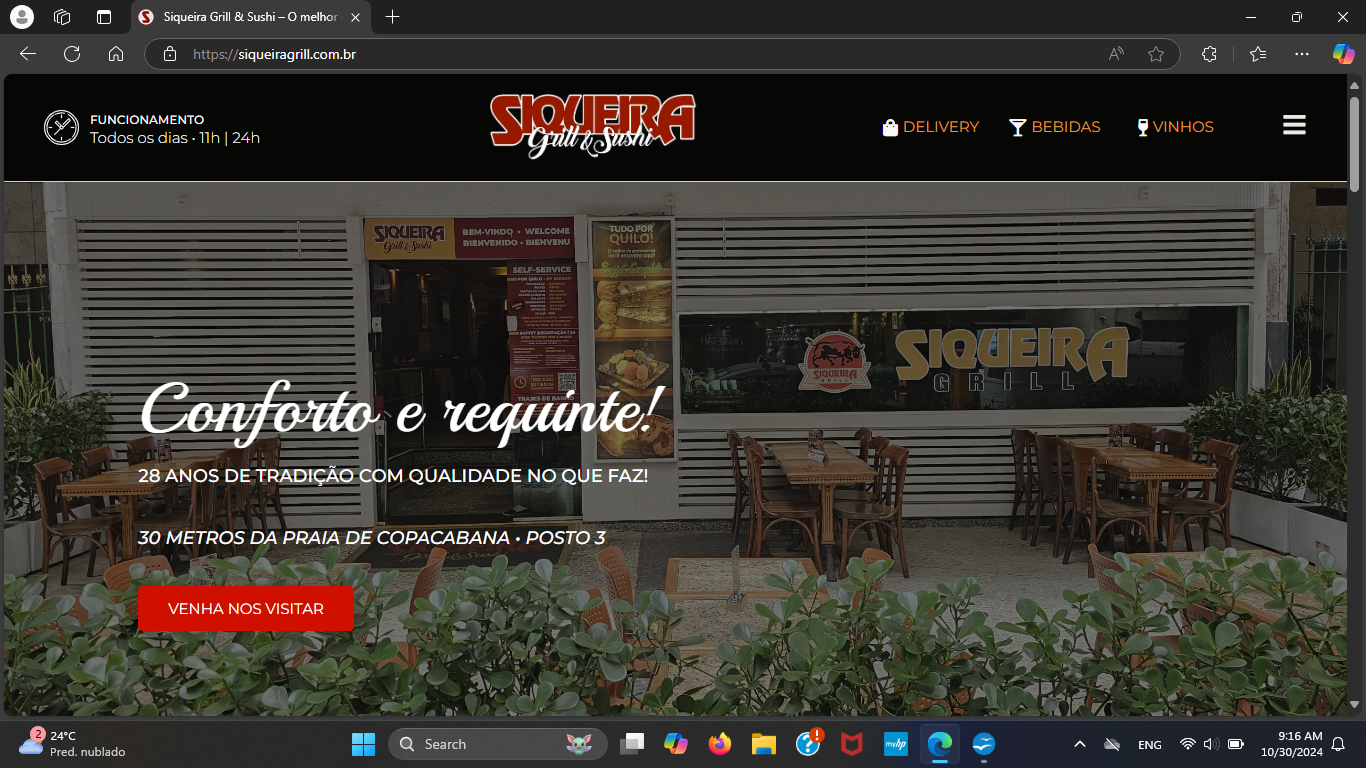Open the Bebidas menu link
Image resolution: width=1366 pixels, height=768 pixels.
click(x=1055, y=127)
